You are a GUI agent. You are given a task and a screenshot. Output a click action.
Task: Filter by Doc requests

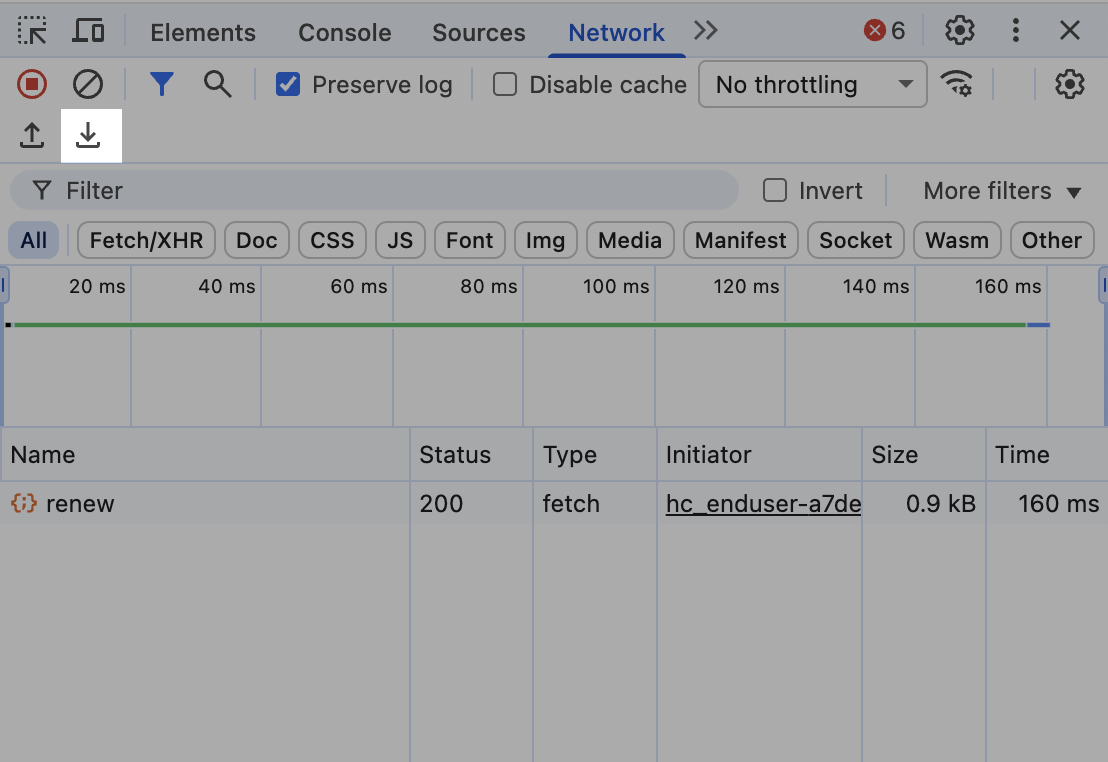pos(257,240)
